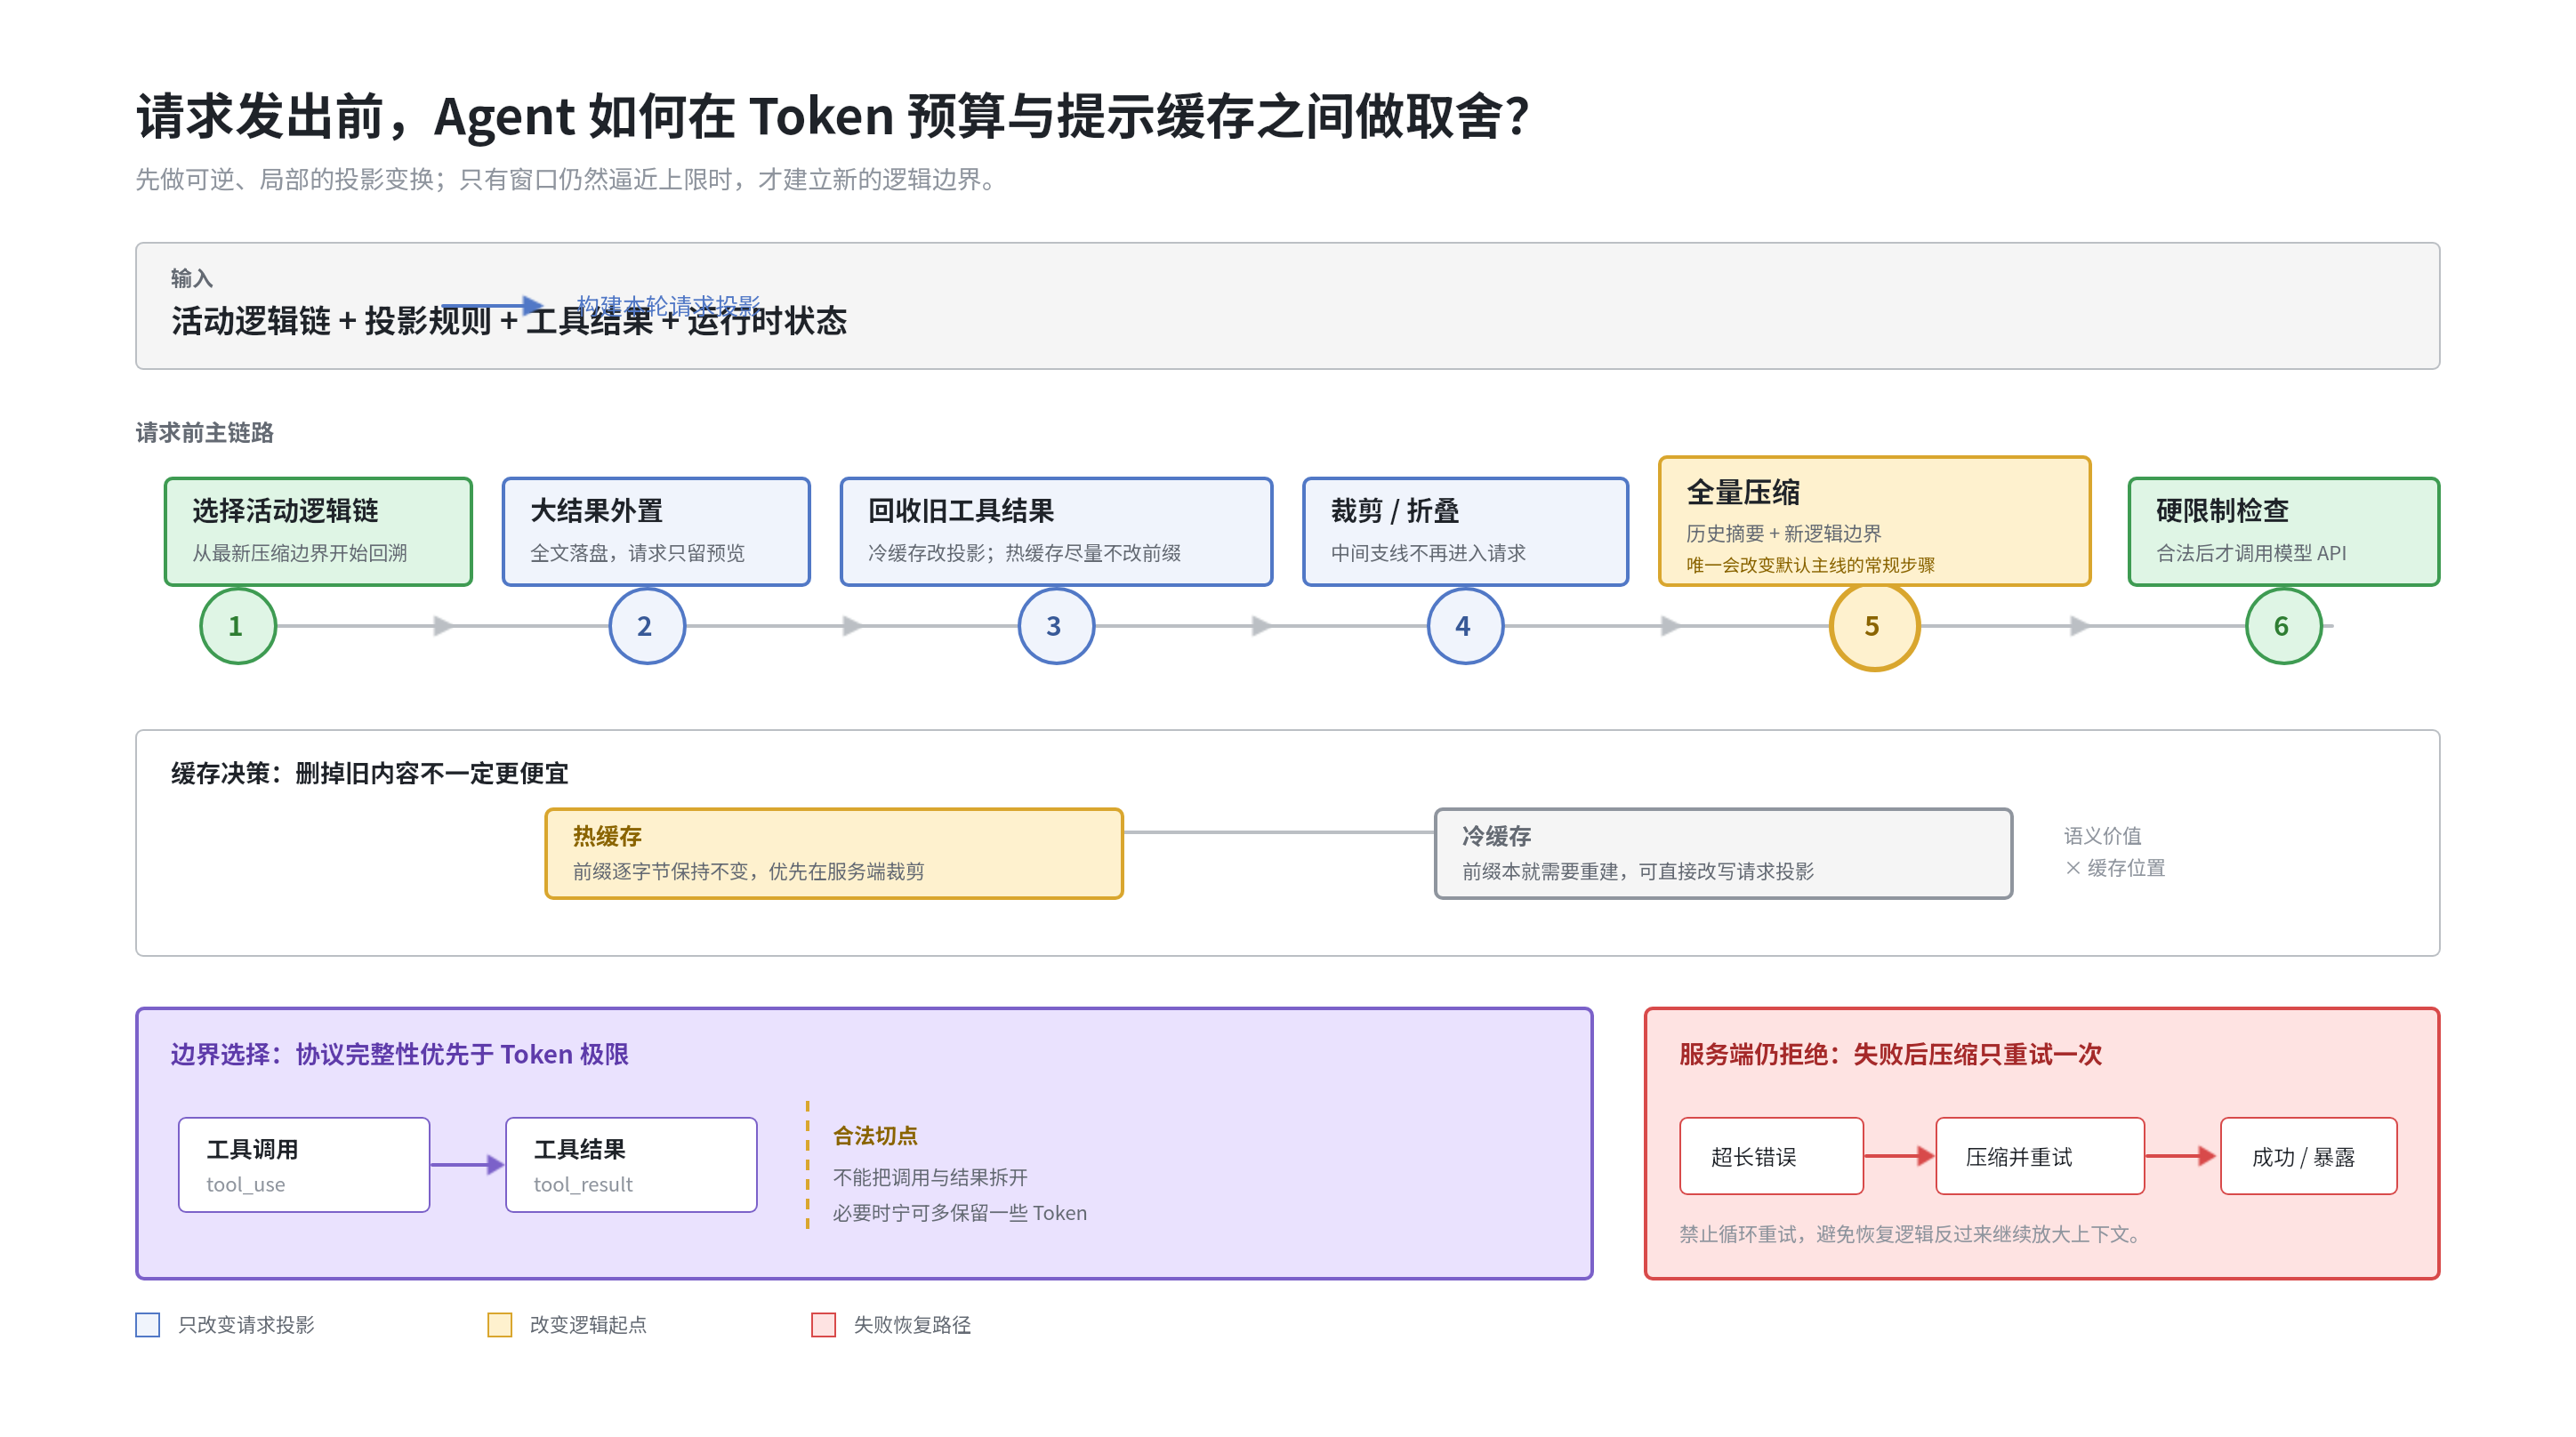The height and width of the screenshot is (1437, 2576).
Task: Select the 硬限制检查 step card
Action: click(x=2283, y=531)
